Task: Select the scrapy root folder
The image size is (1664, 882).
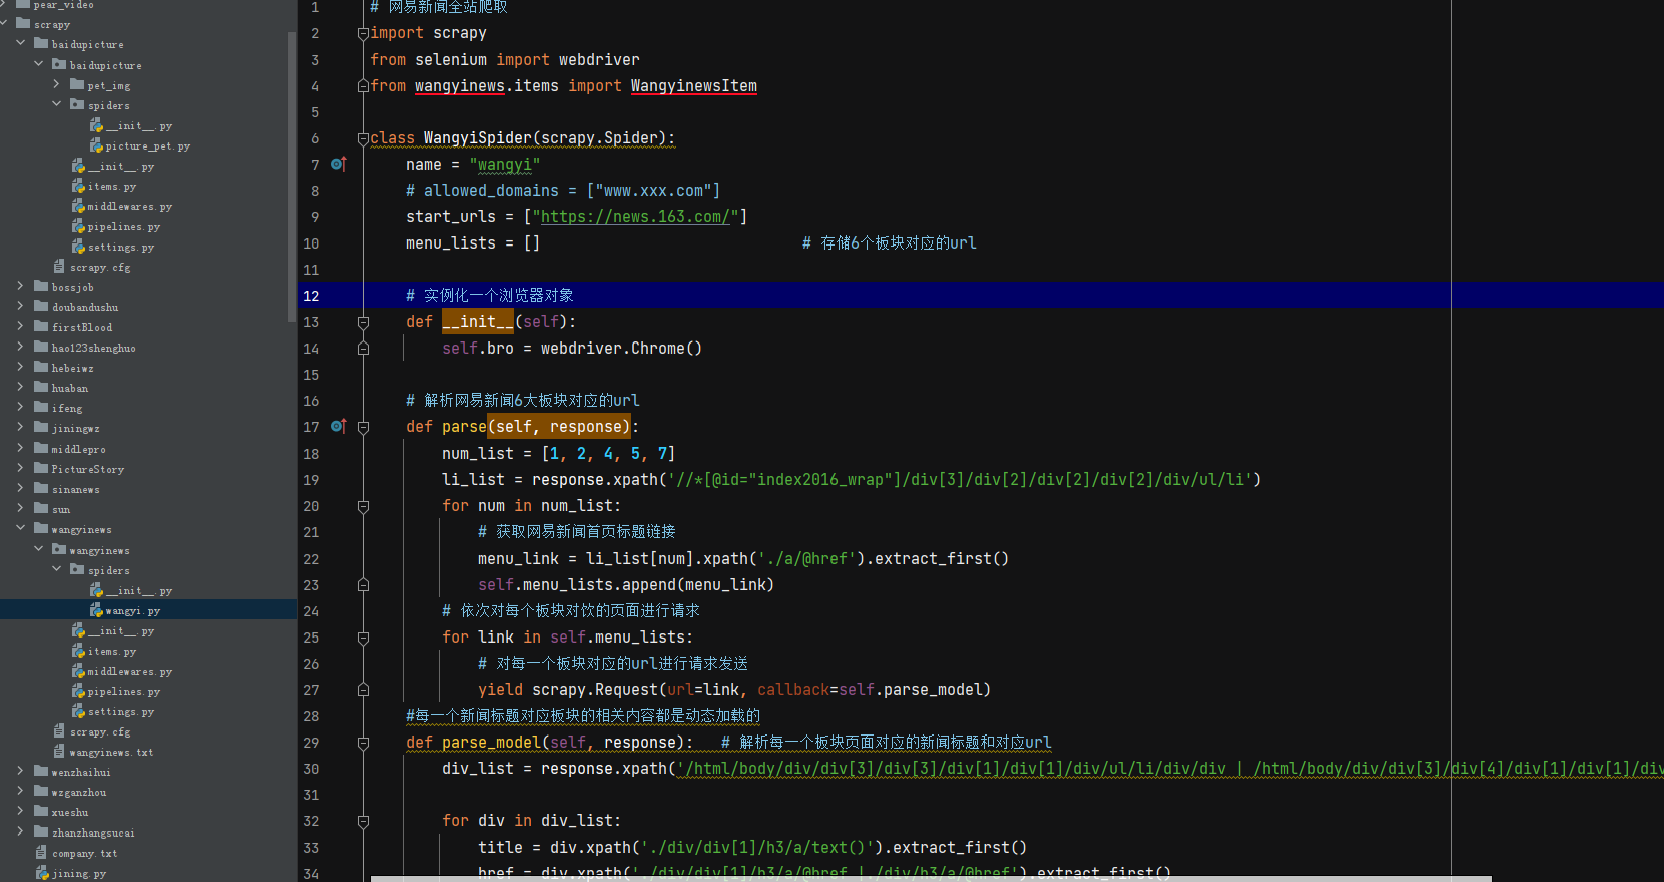Action: (x=52, y=24)
